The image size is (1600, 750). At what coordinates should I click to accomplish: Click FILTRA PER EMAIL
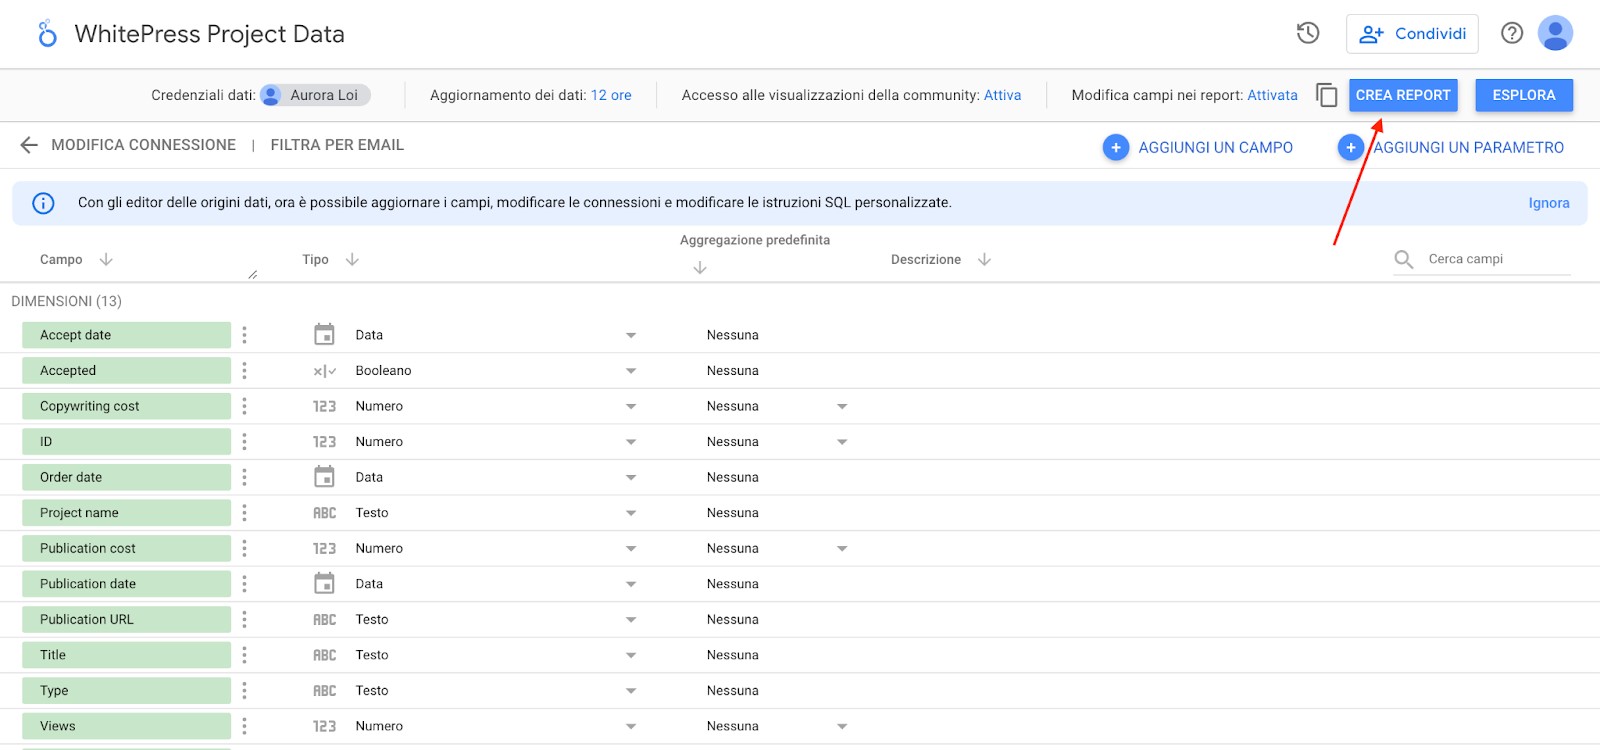point(337,145)
